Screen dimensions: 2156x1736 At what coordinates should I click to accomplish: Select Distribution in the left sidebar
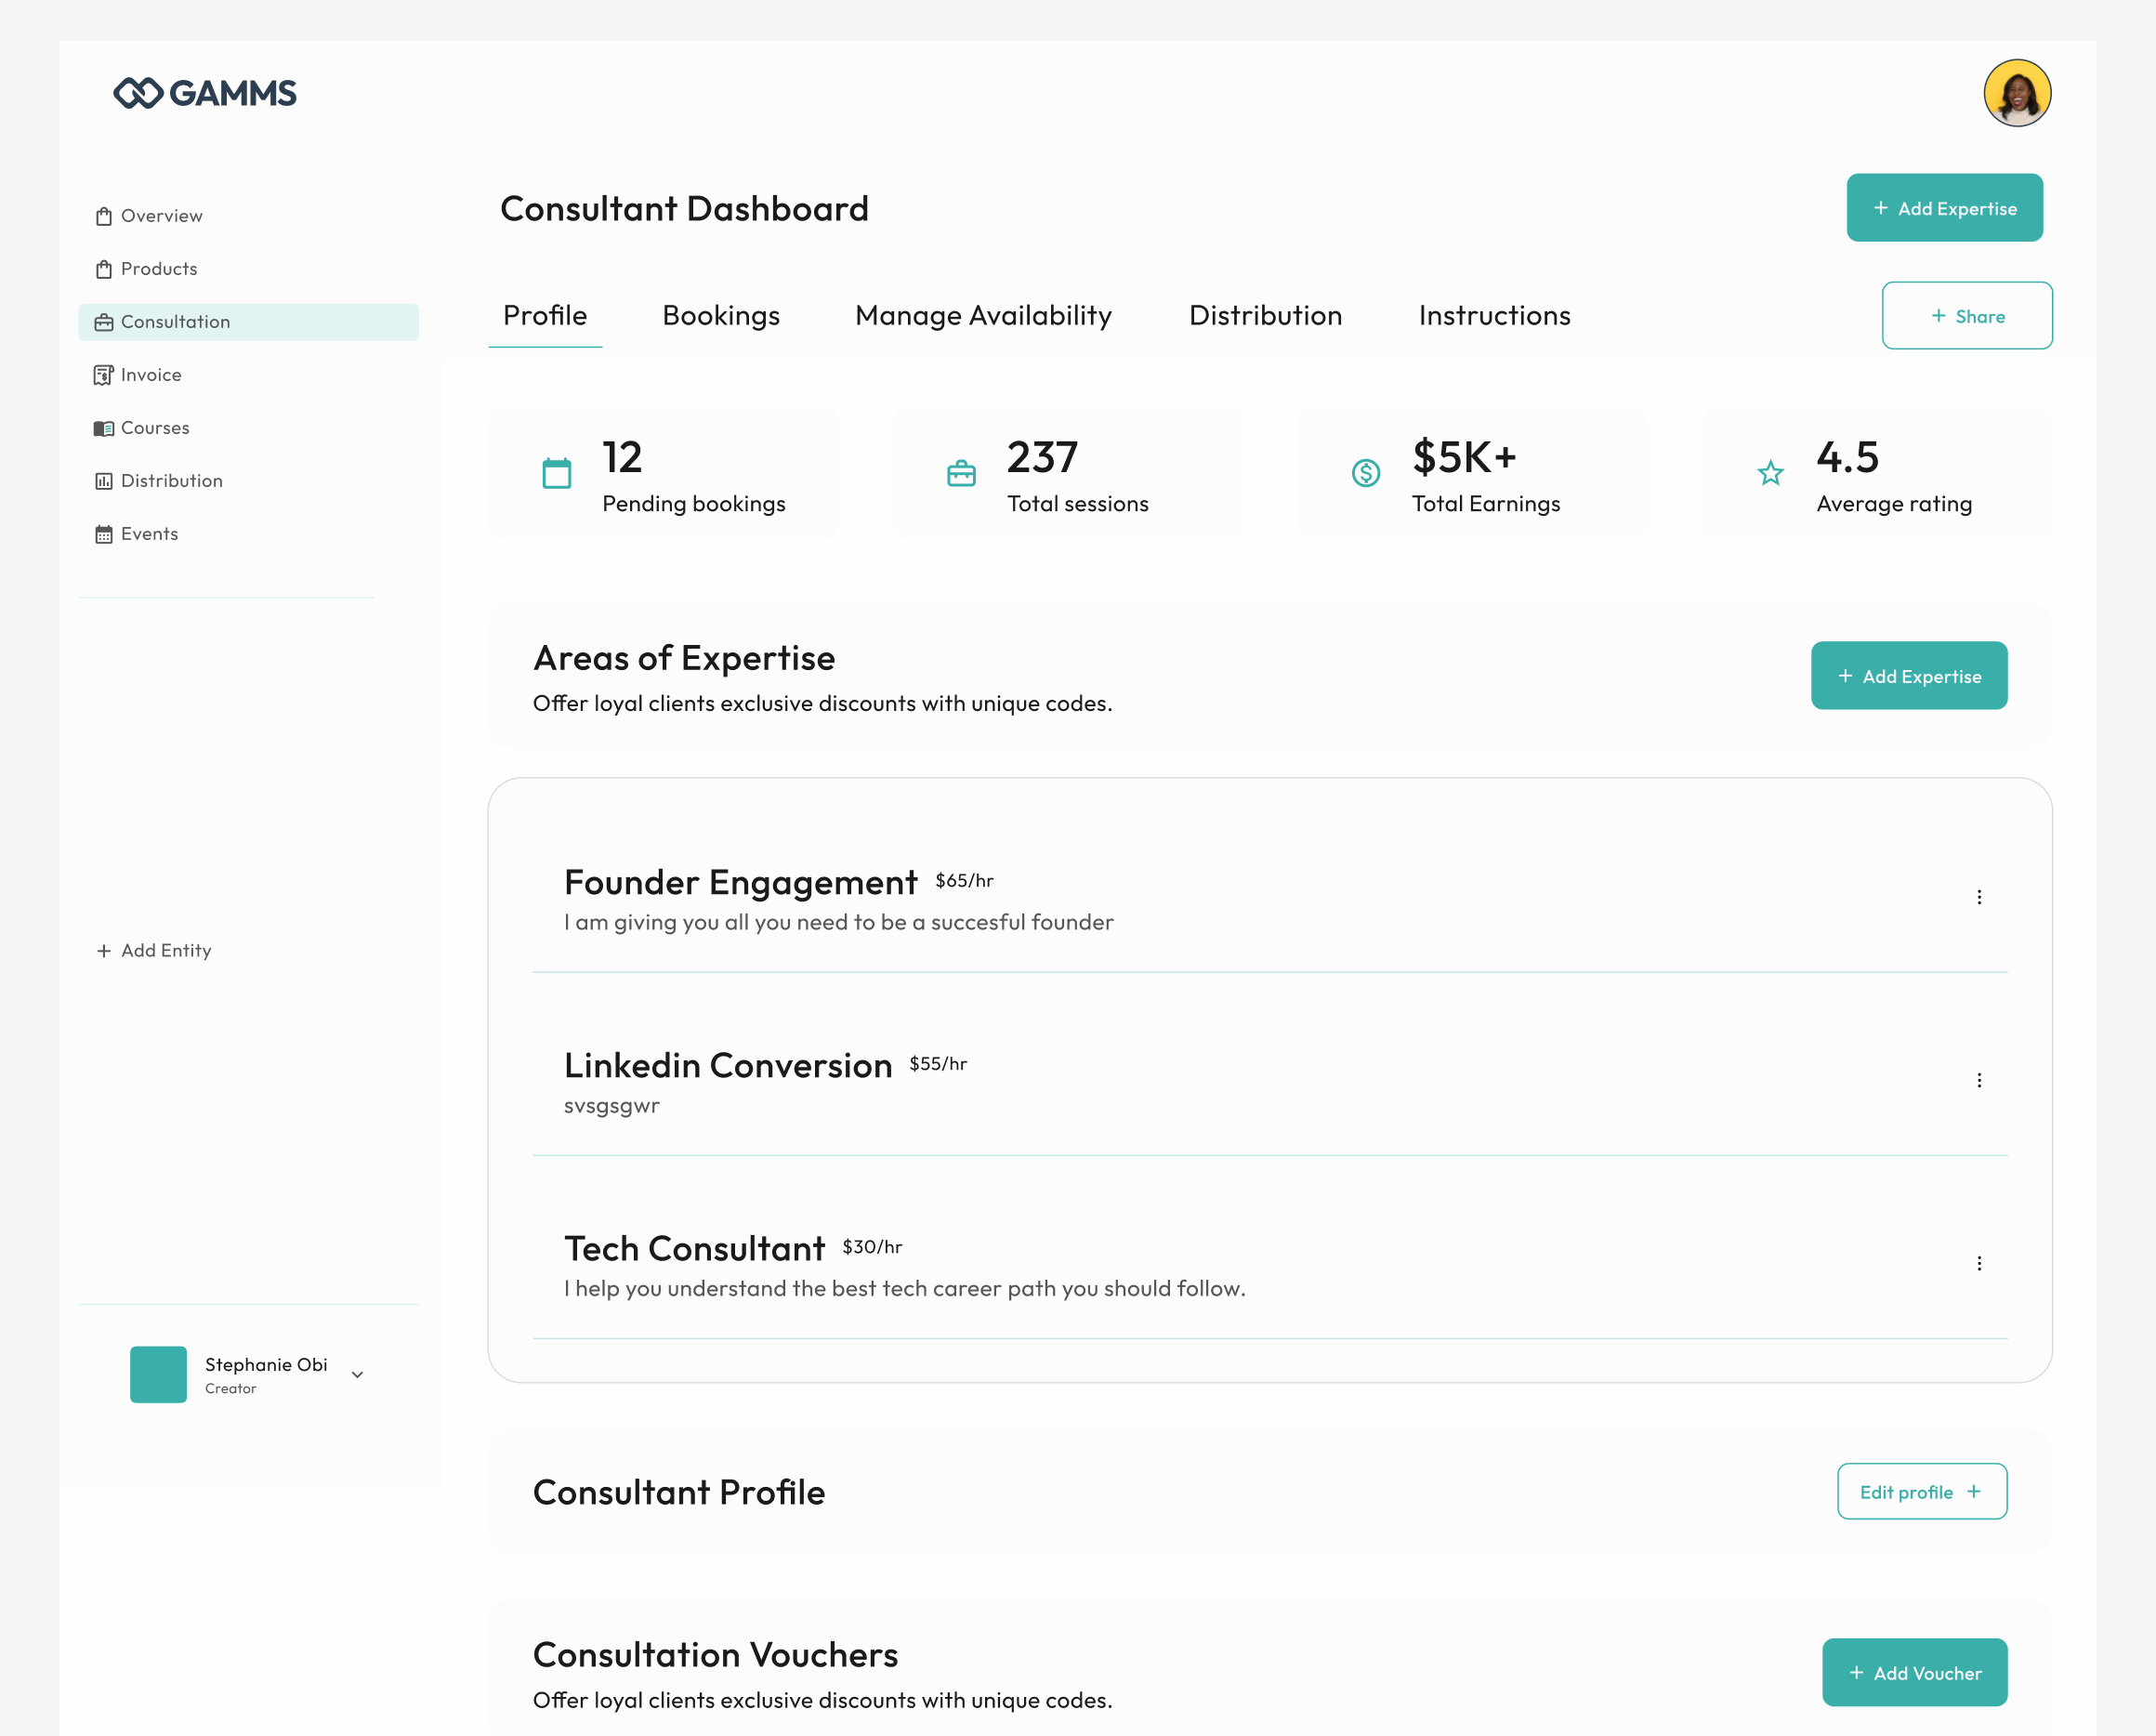coord(171,481)
